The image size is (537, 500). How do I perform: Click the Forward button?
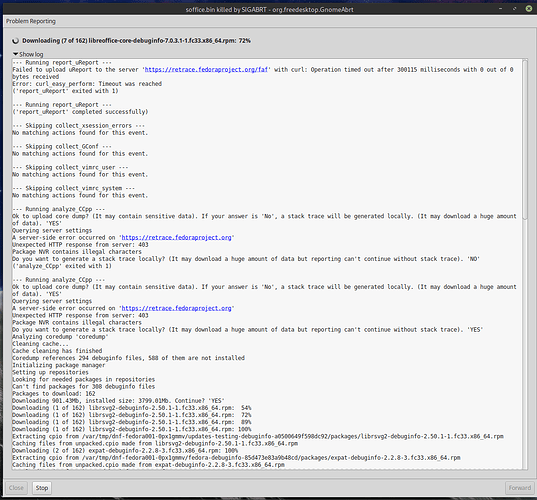520,488
